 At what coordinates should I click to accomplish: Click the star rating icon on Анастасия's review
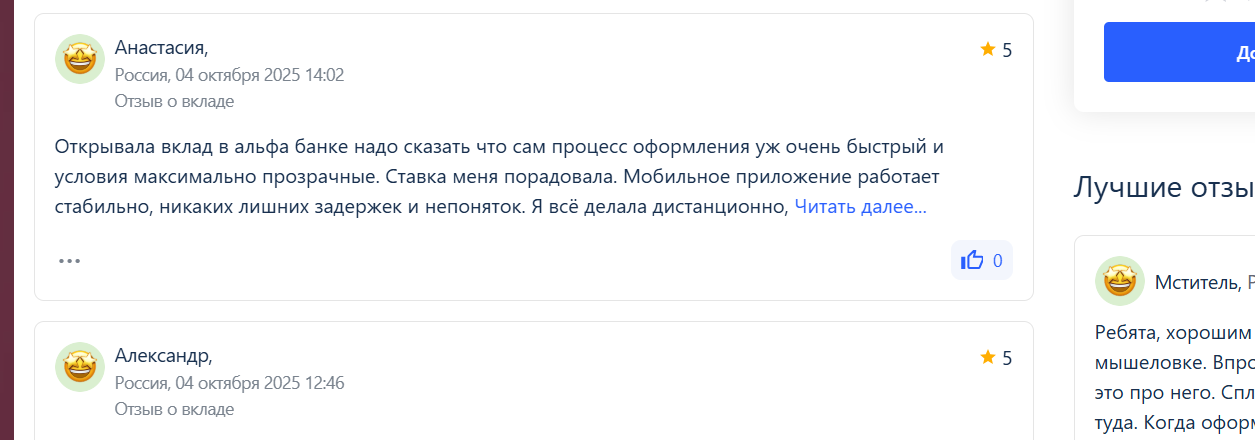[x=988, y=49]
